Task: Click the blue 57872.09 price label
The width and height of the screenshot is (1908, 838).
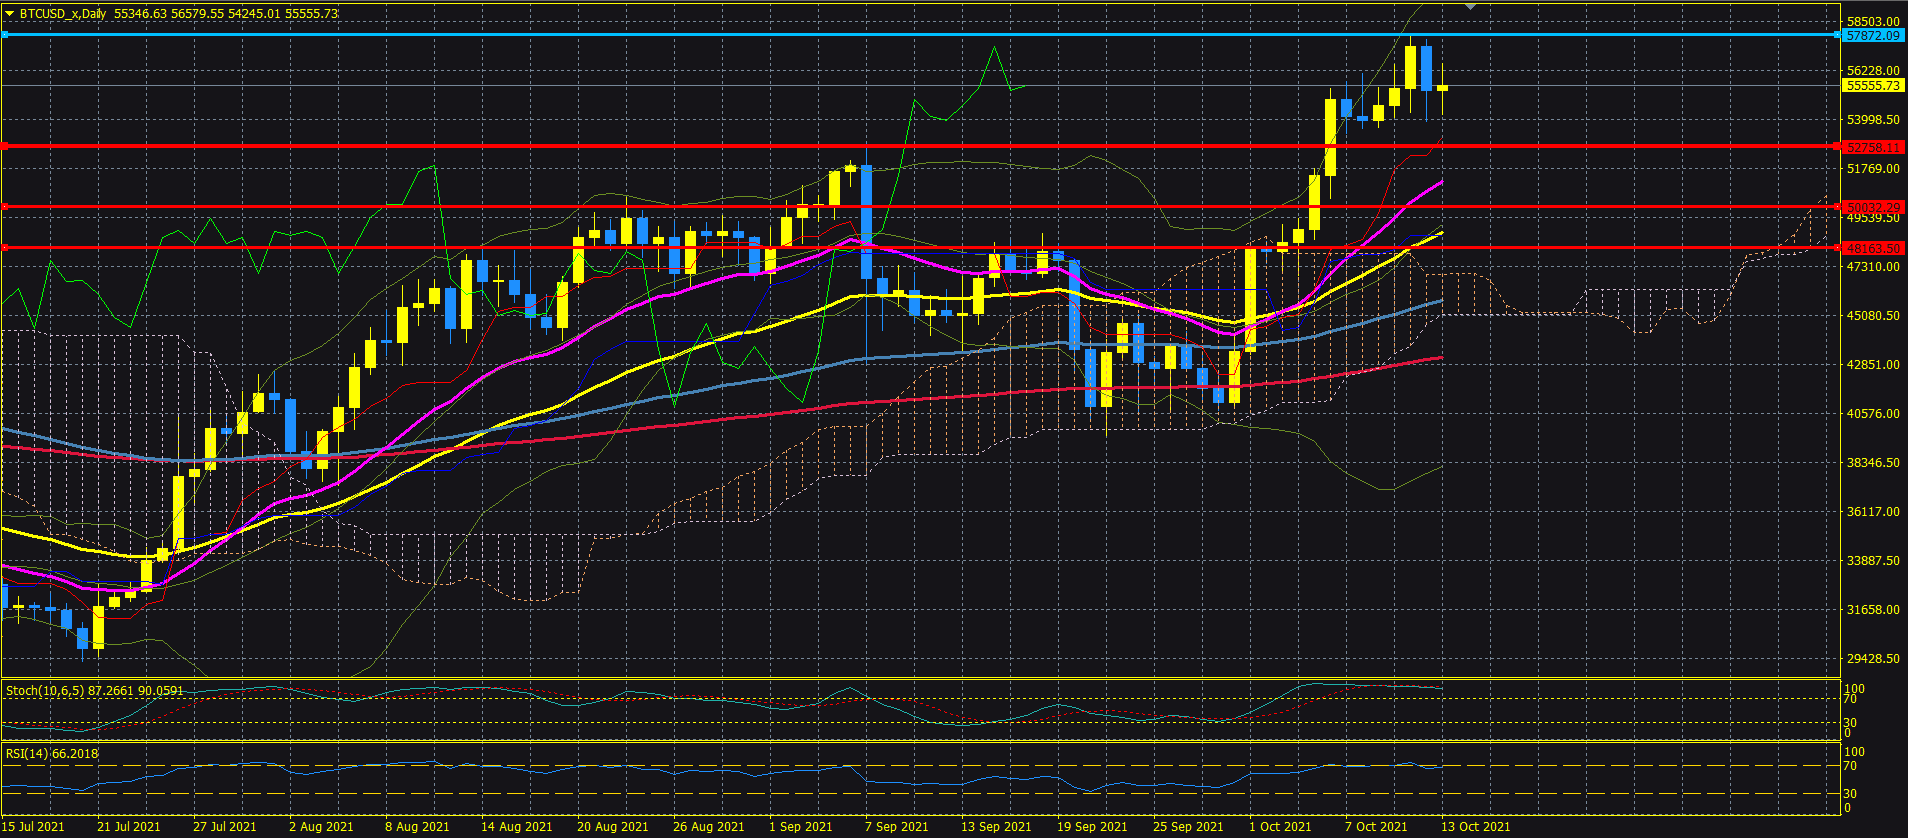Action: 1873,35
